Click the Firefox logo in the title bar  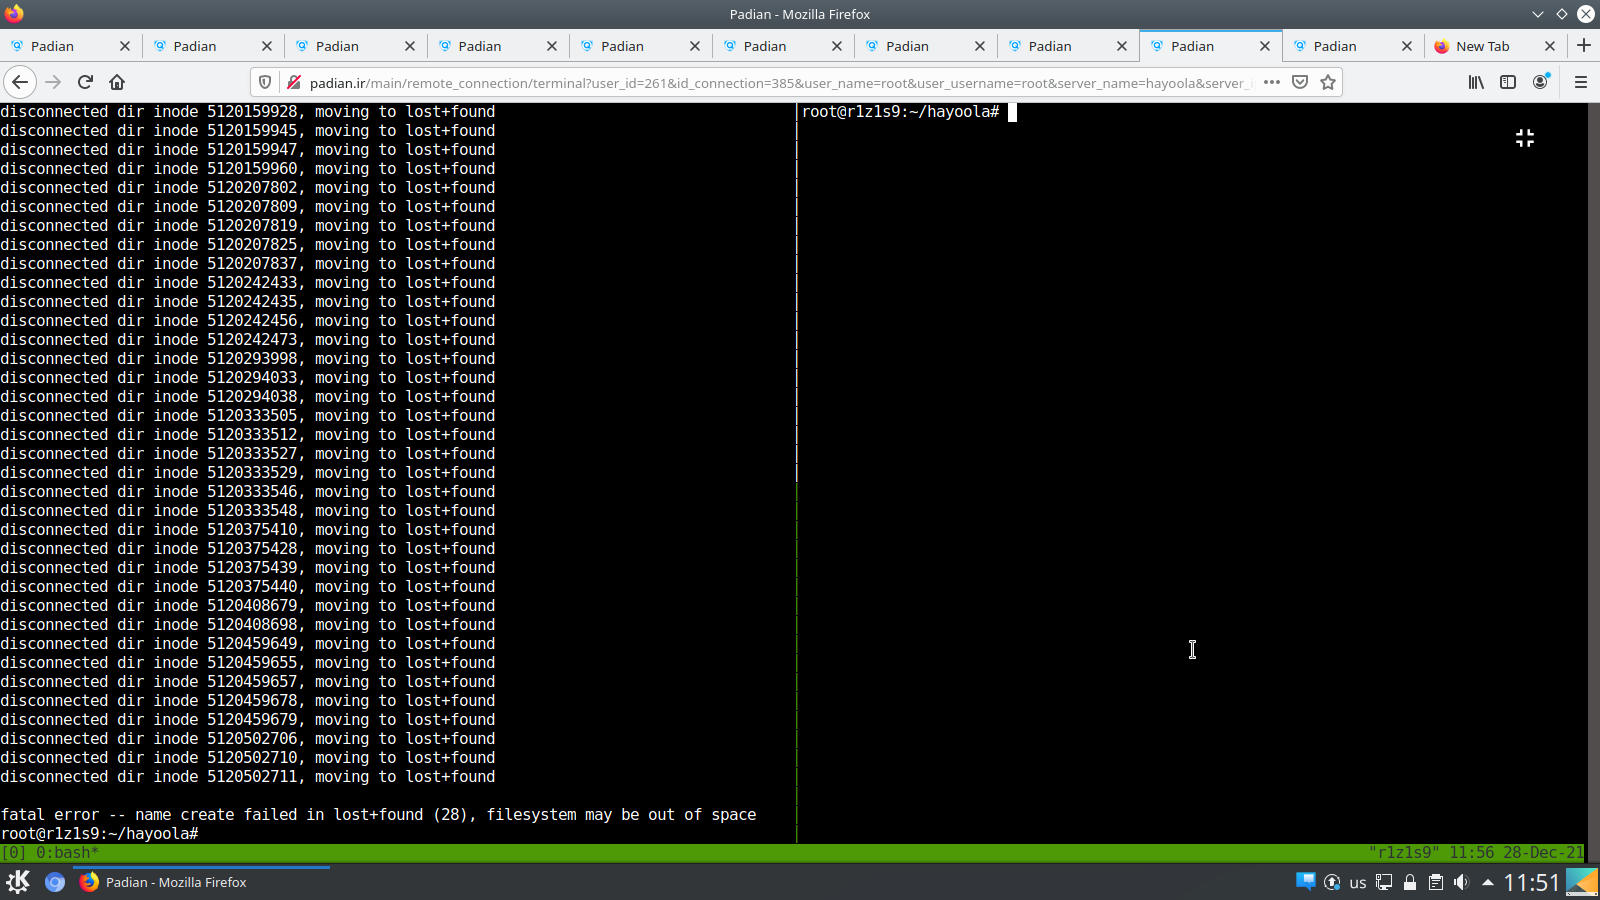pyautogui.click(x=14, y=13)
